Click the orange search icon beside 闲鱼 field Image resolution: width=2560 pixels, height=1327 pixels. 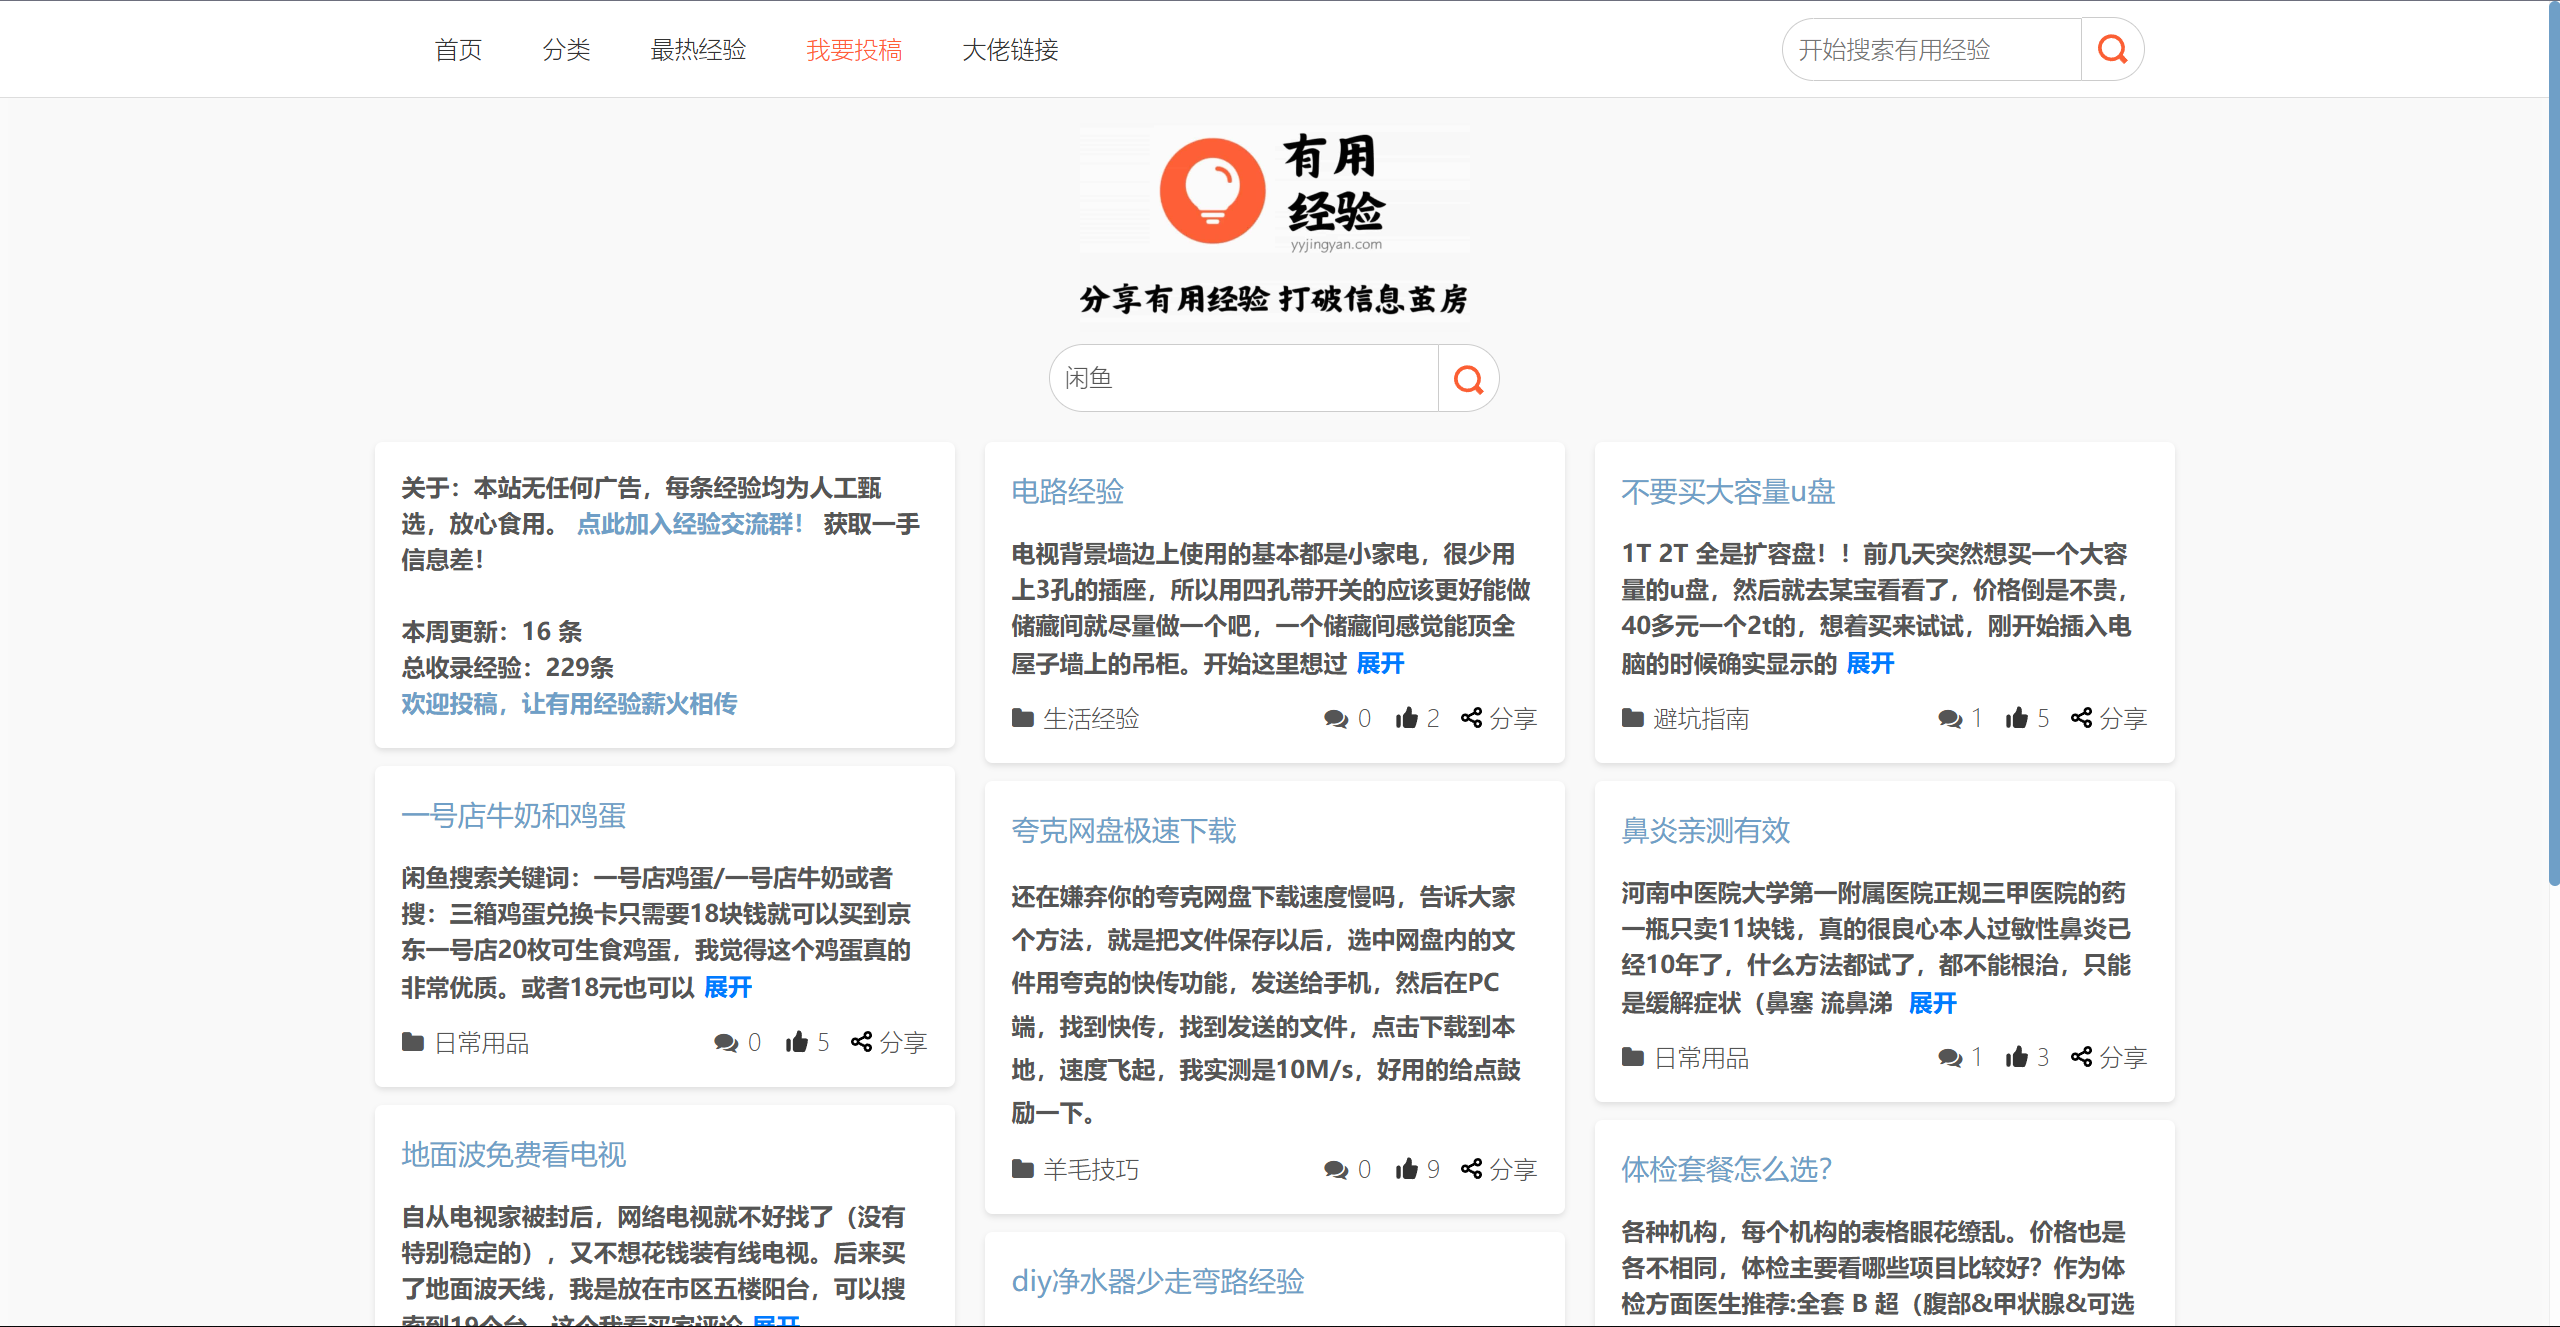[1468, 379]
